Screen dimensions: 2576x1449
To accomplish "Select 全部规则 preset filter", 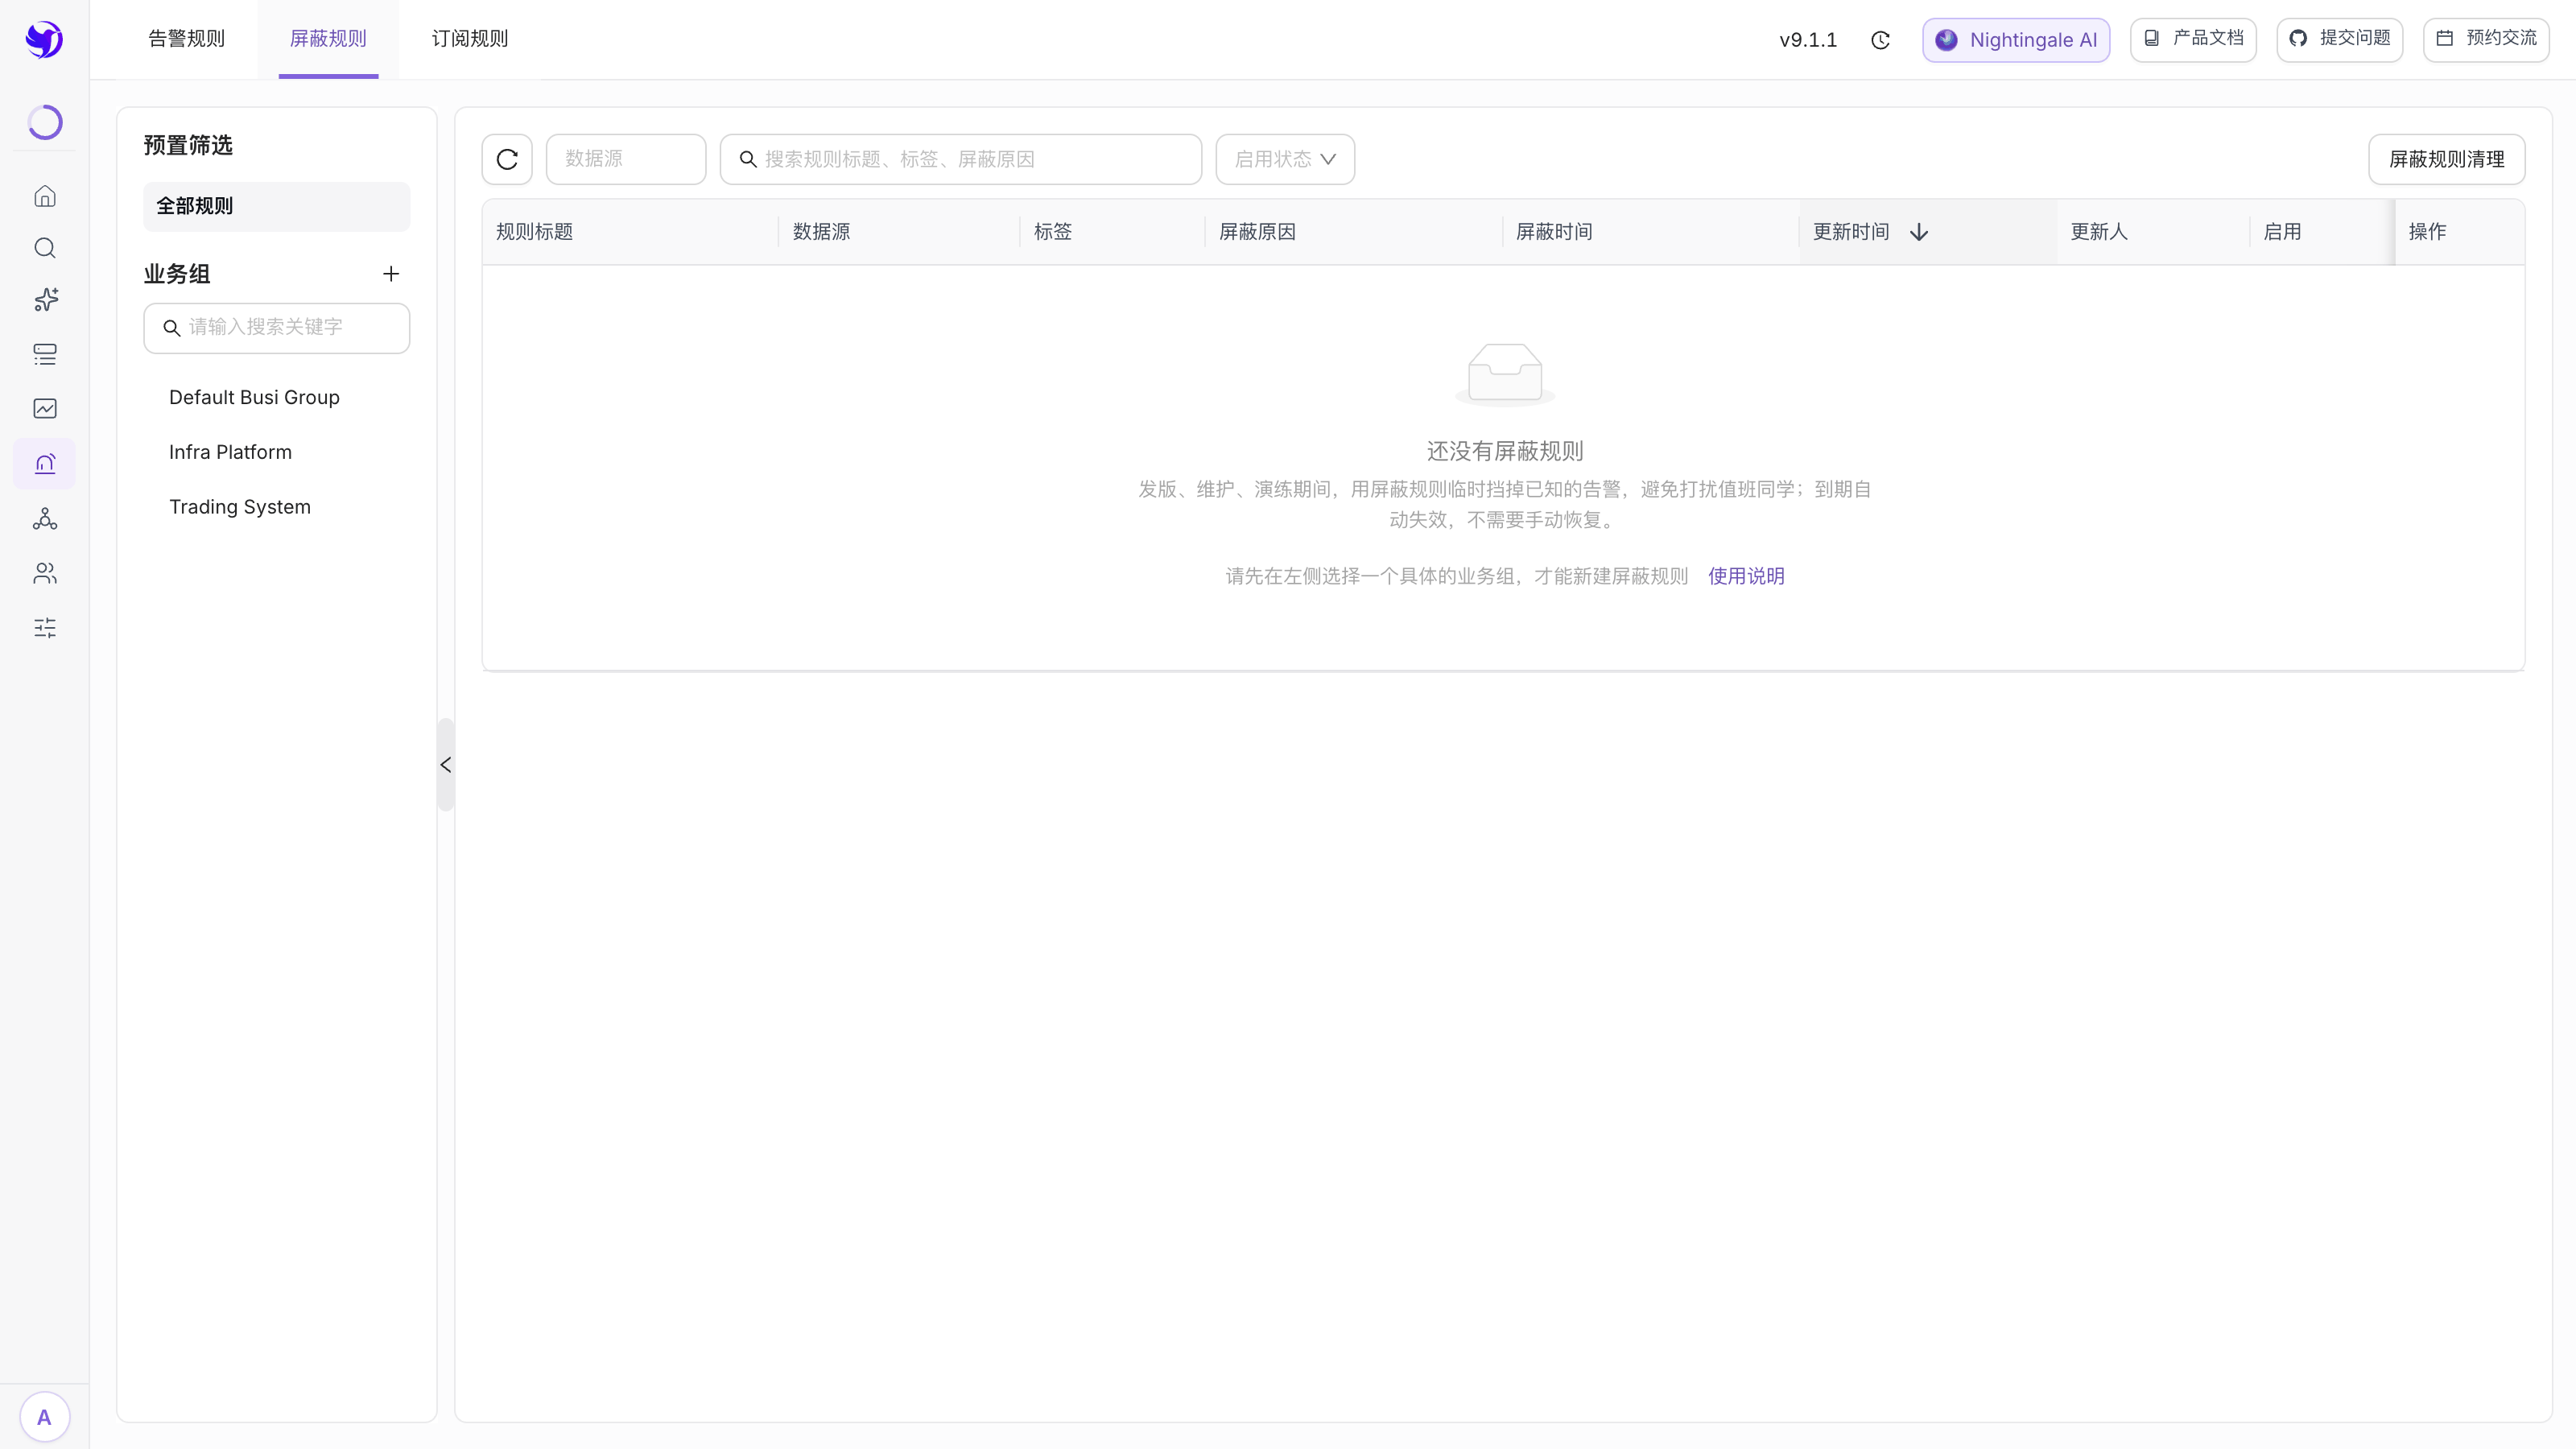I will (277, 206).
